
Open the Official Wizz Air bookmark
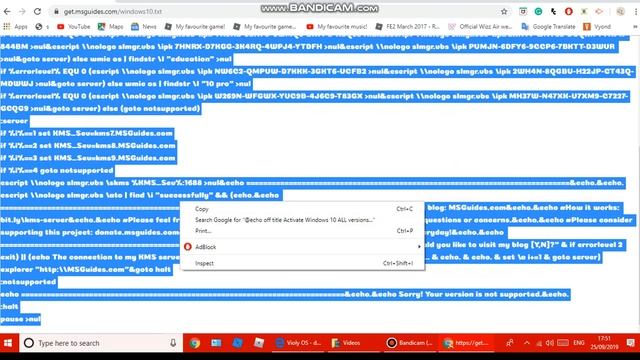point(480,27)
